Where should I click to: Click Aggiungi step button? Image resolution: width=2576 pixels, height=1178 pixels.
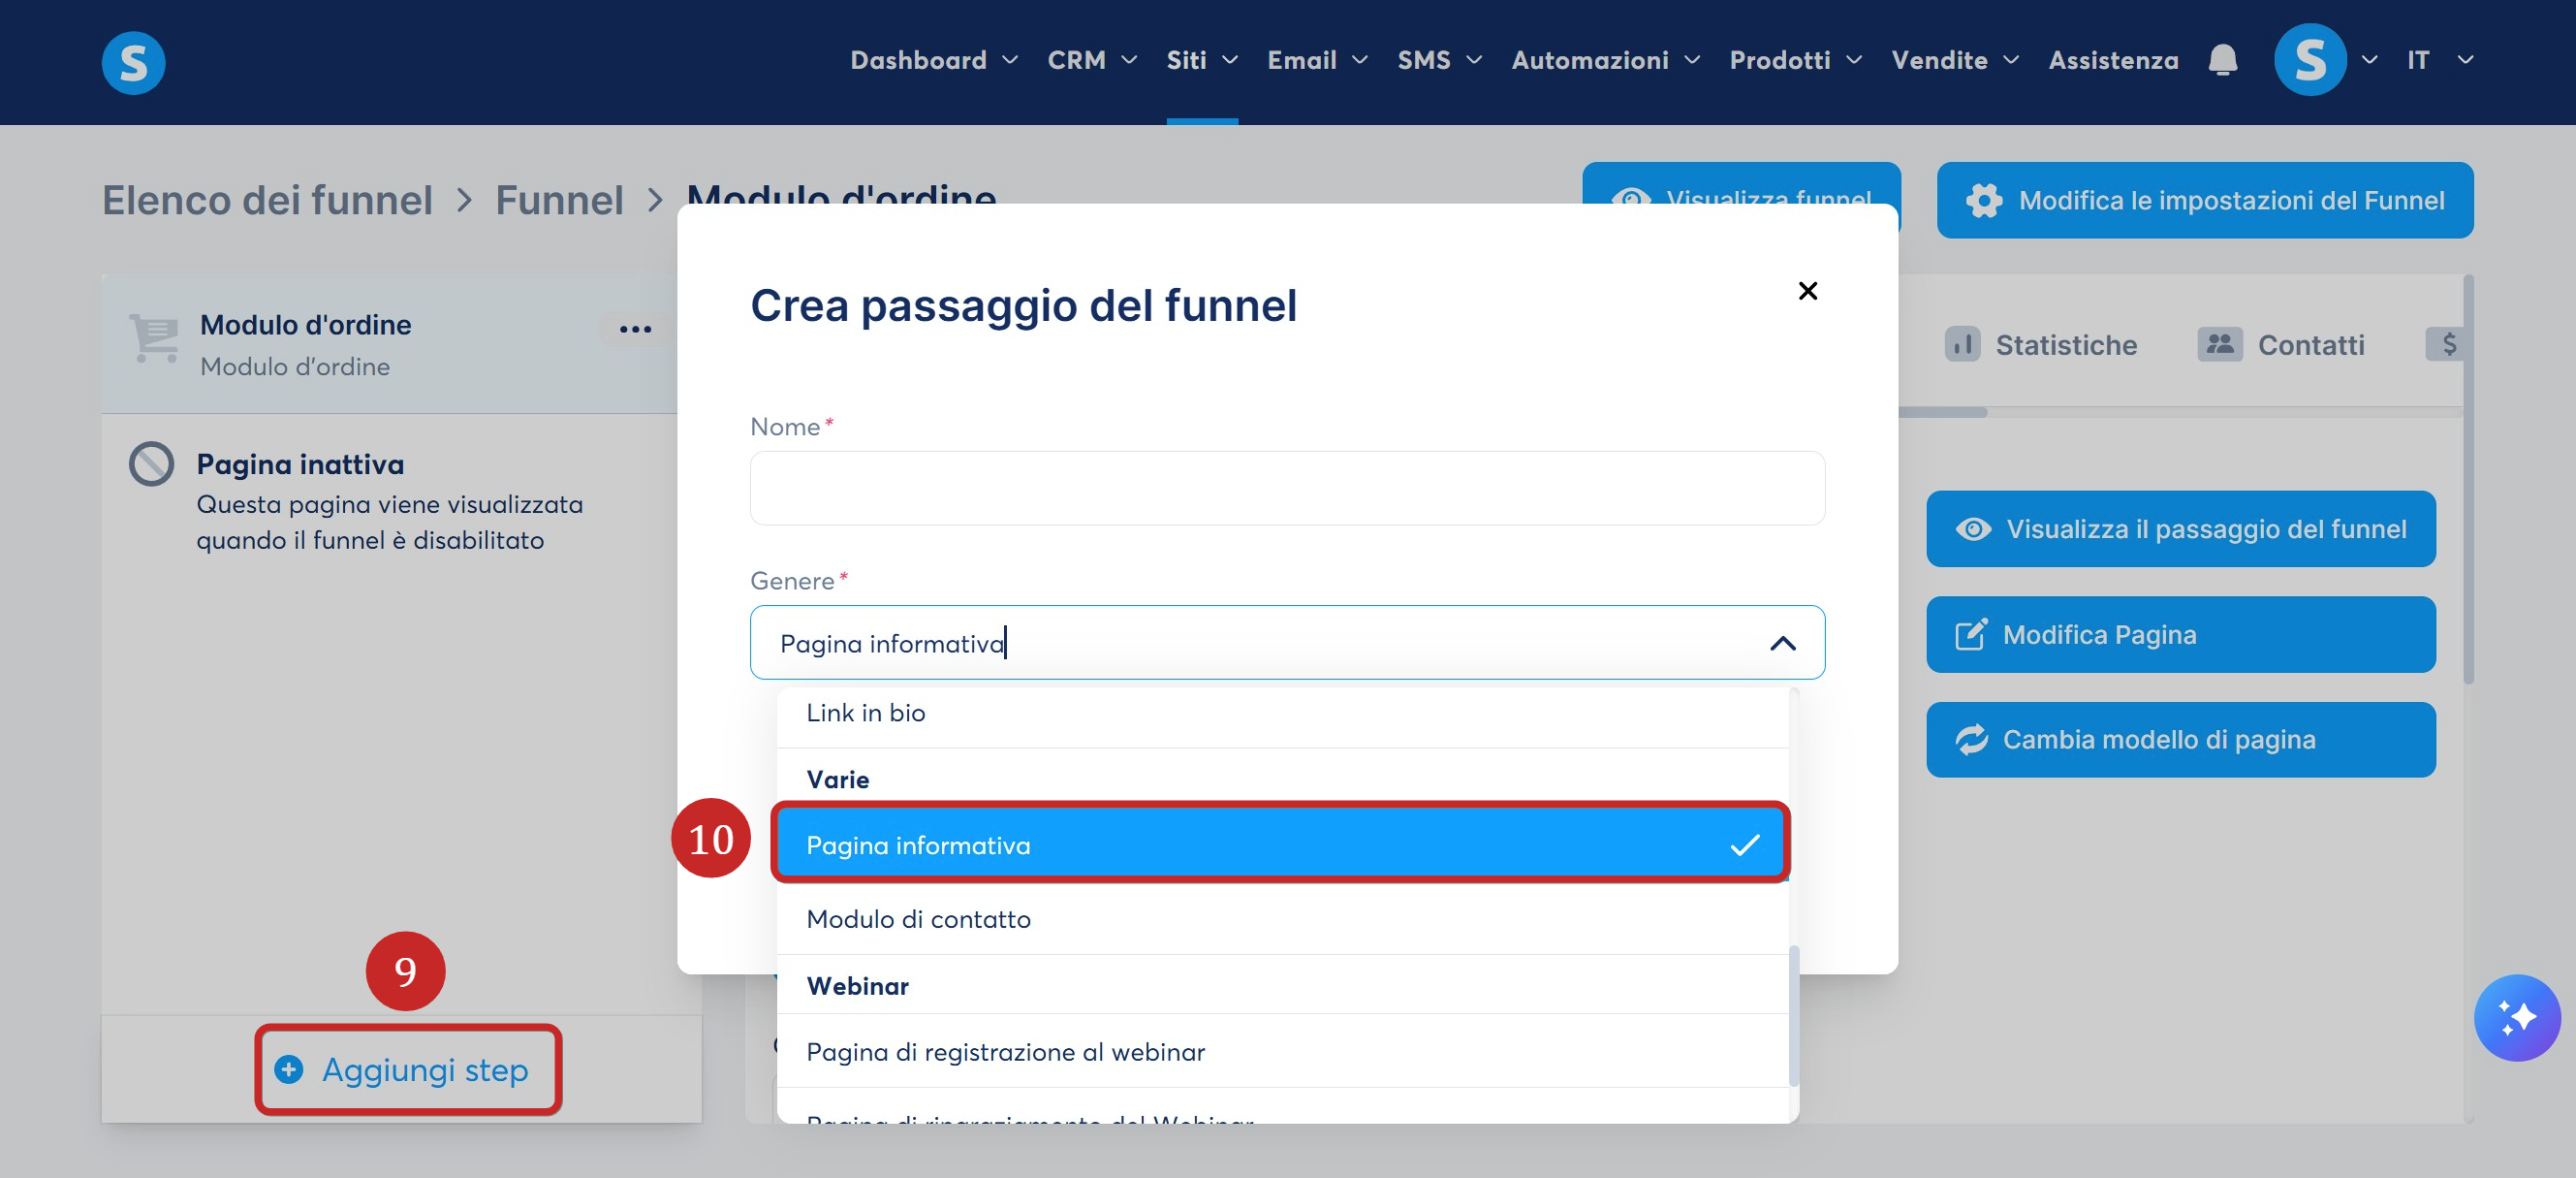point(408,1069)
